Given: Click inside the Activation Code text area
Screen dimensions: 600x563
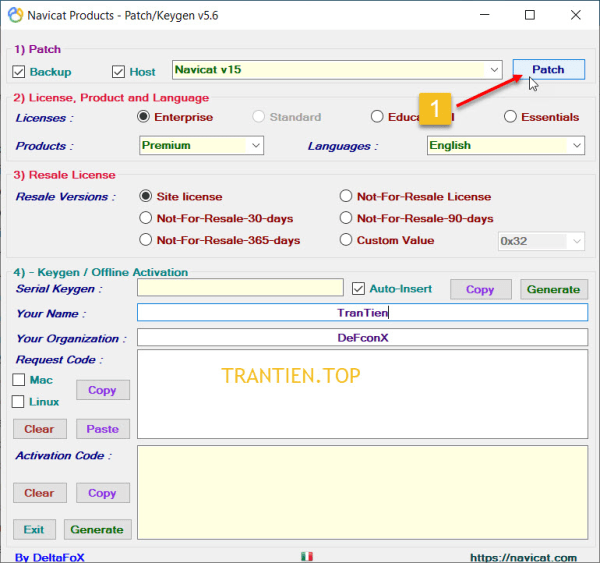Looking at the screenshot, I should (362, 493).
